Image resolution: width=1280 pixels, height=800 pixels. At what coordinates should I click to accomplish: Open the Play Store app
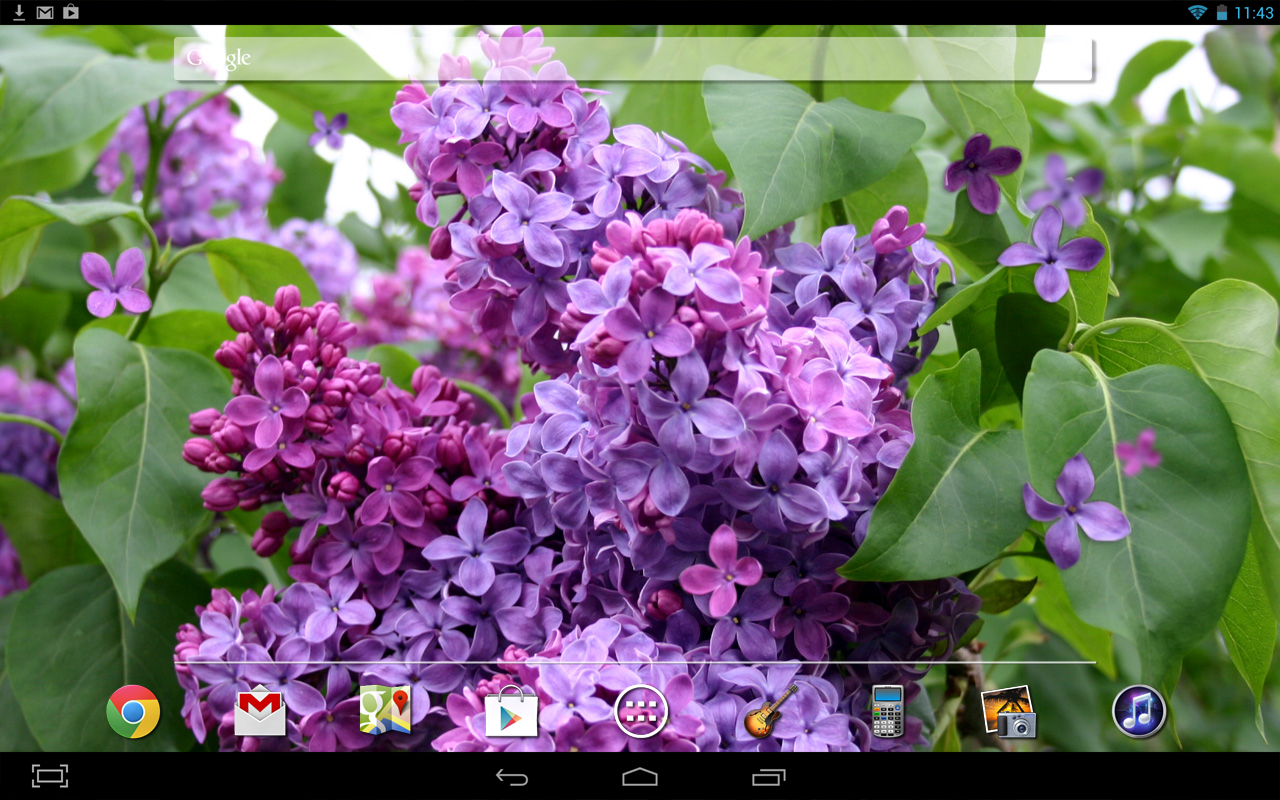pyautogui.click(x=511, y=712)
